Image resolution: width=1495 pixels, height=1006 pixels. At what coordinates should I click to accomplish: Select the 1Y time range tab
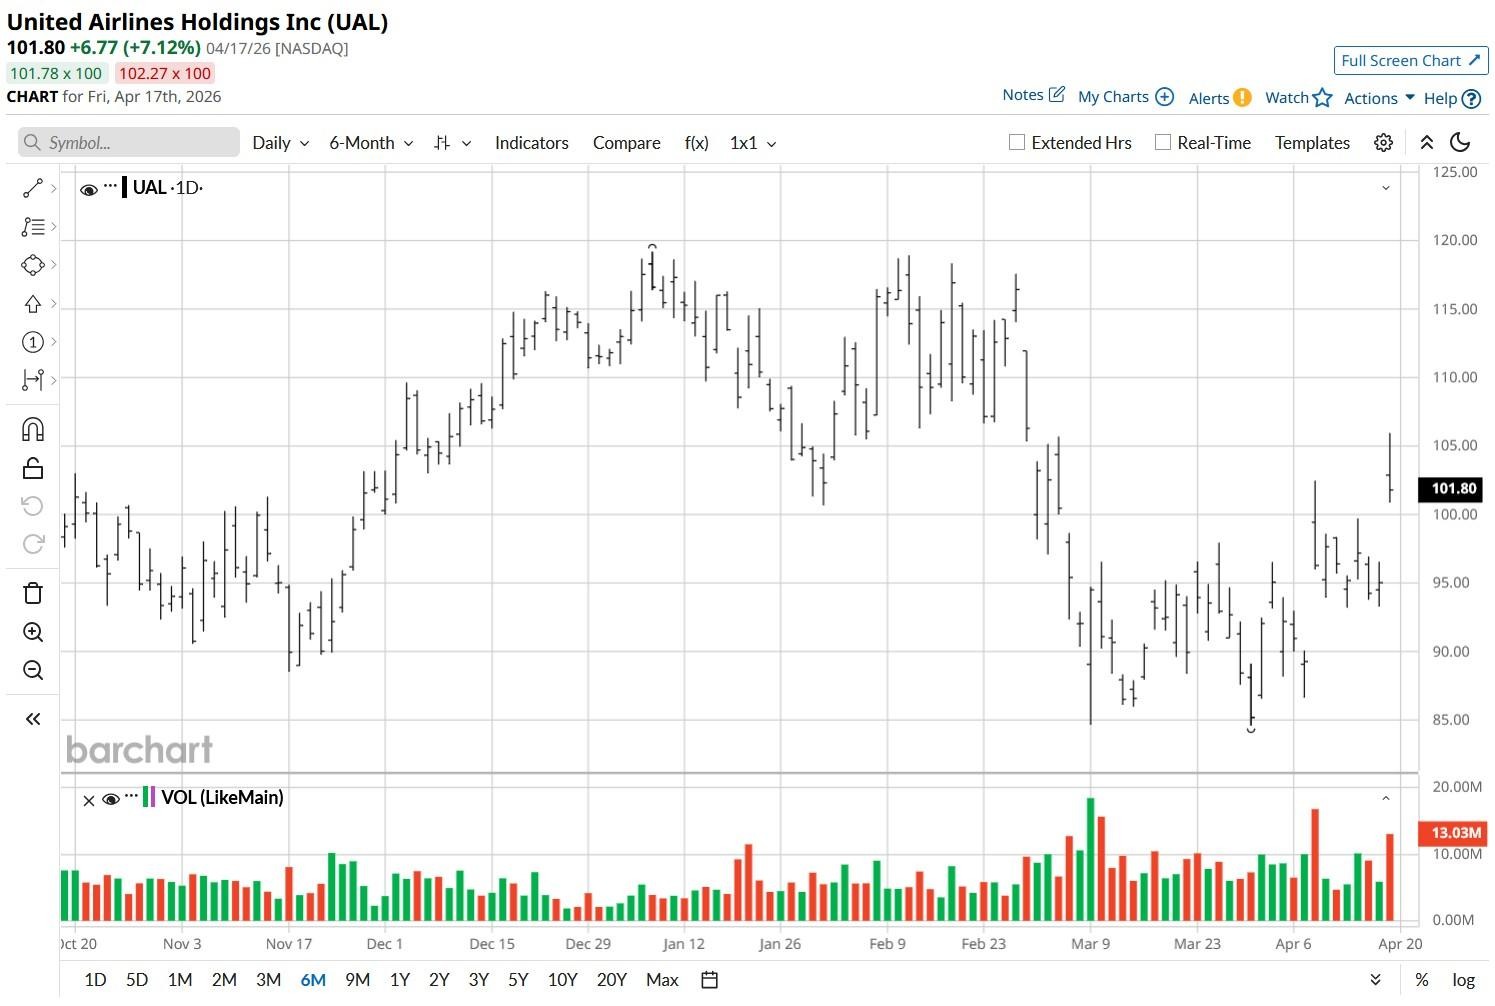pos(400,980)
